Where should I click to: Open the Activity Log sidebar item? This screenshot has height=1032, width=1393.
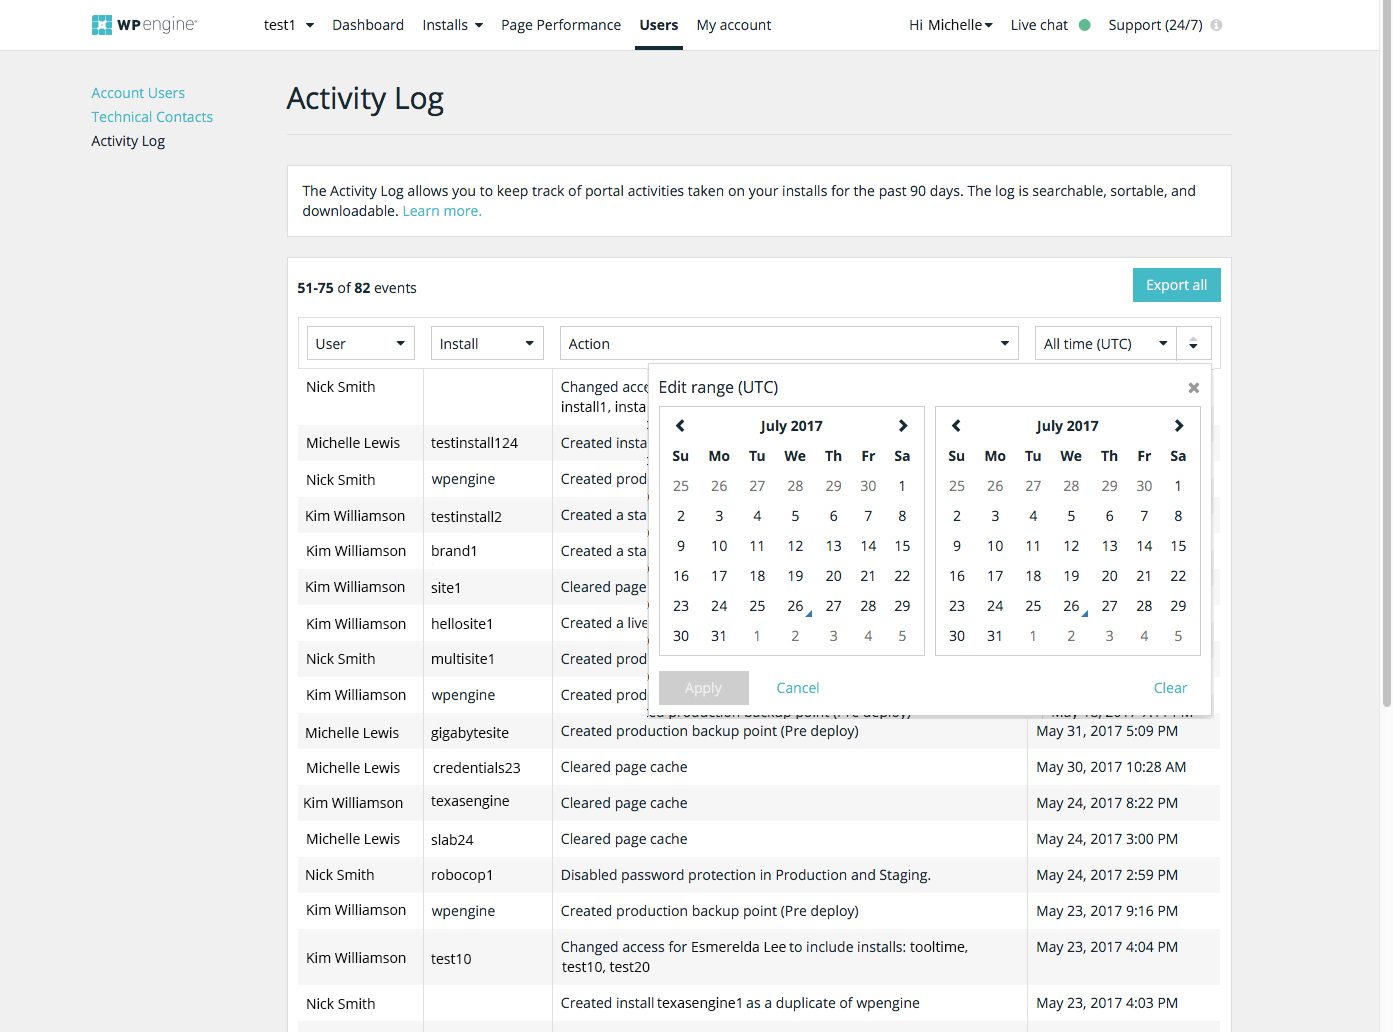coord(128,141)
